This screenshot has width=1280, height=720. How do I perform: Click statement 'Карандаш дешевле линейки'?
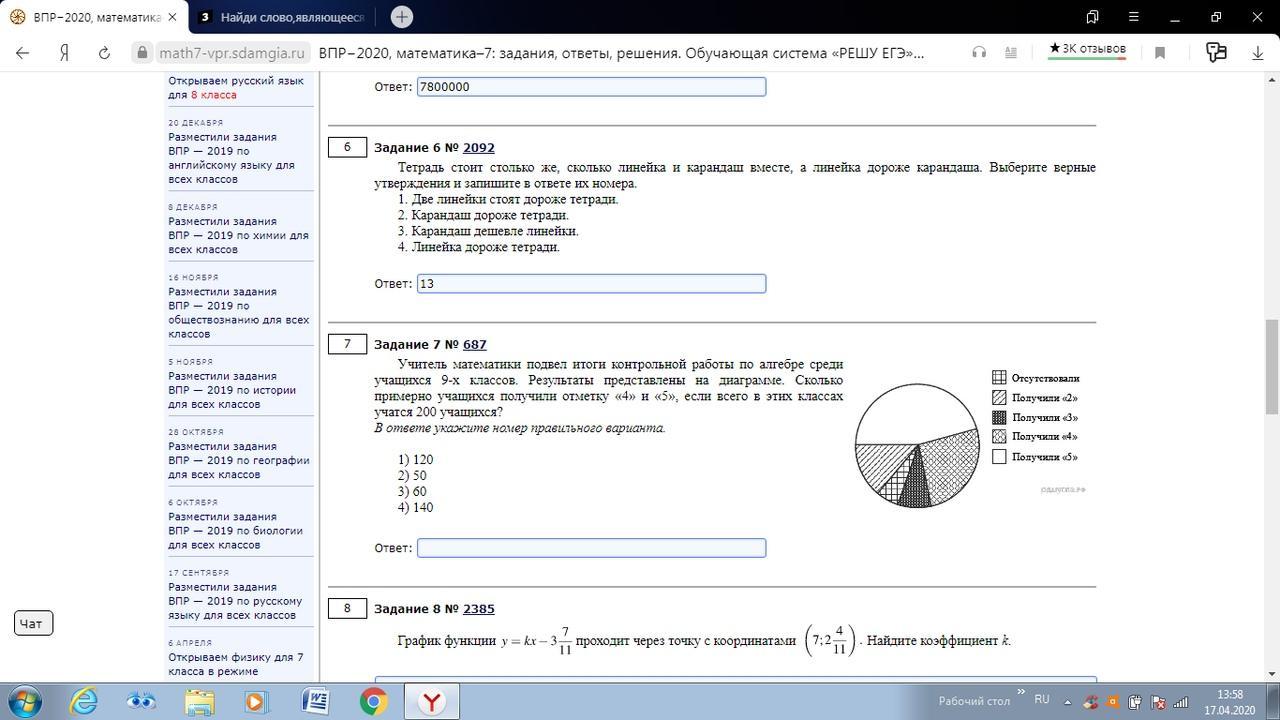488,231
